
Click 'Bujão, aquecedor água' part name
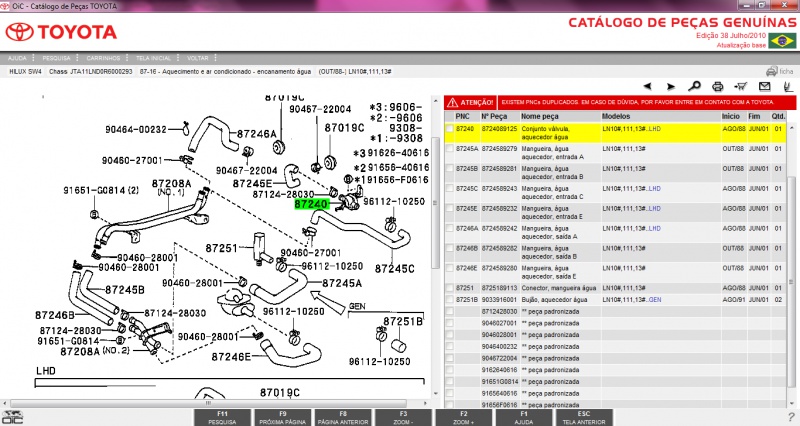click(554, 299)
